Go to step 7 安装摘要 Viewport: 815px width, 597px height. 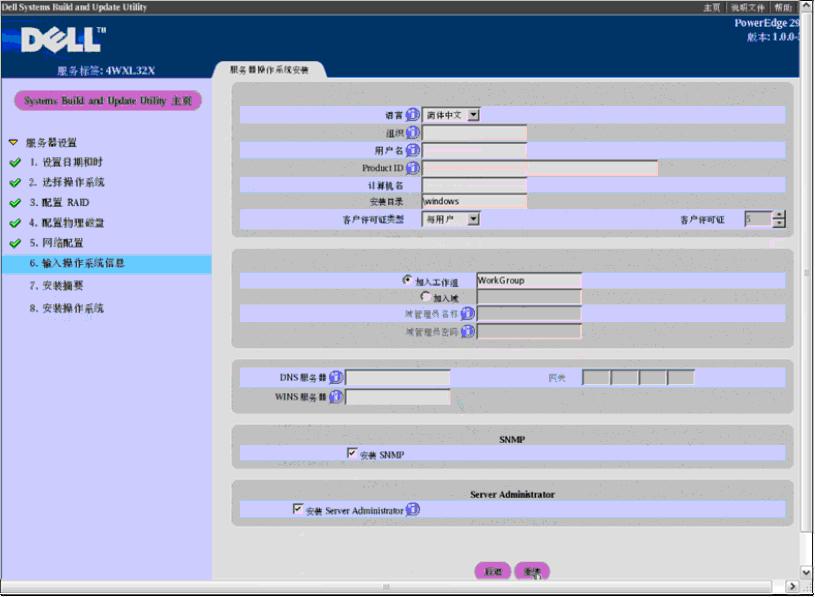(56, 285)
